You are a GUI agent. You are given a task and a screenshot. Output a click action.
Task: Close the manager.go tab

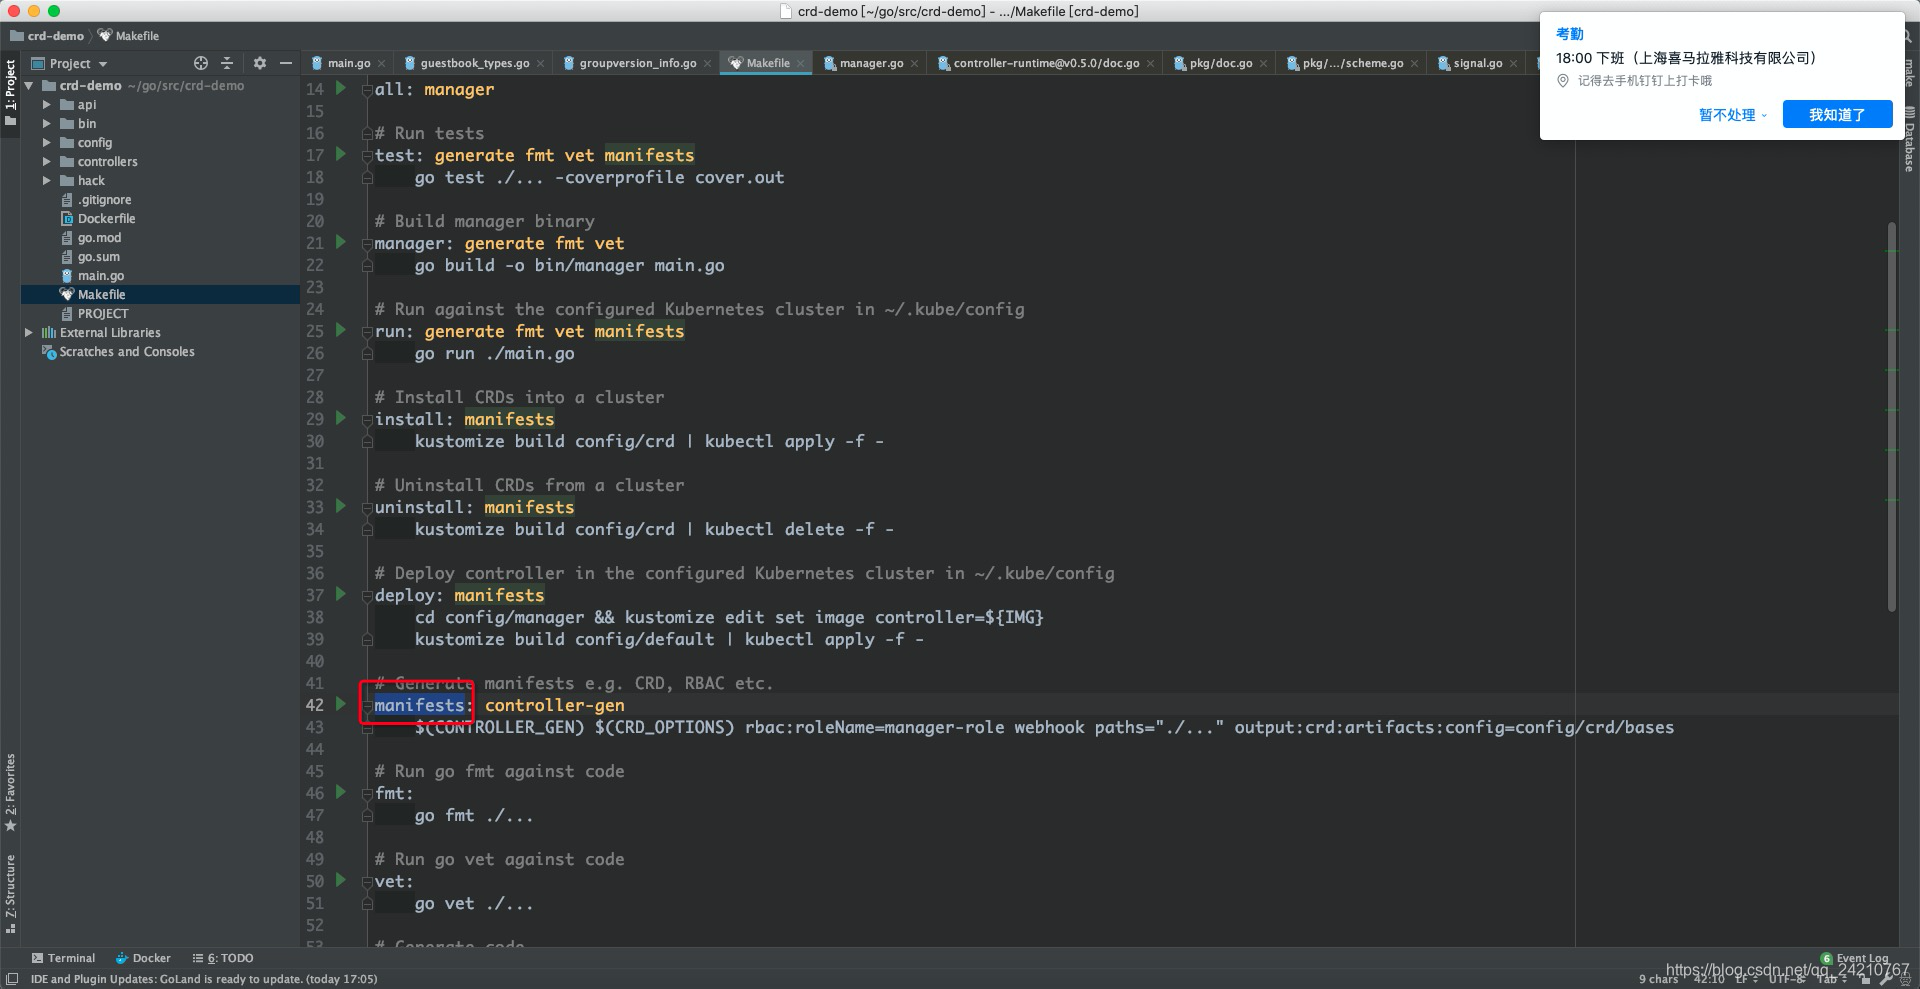coord(915,63)
